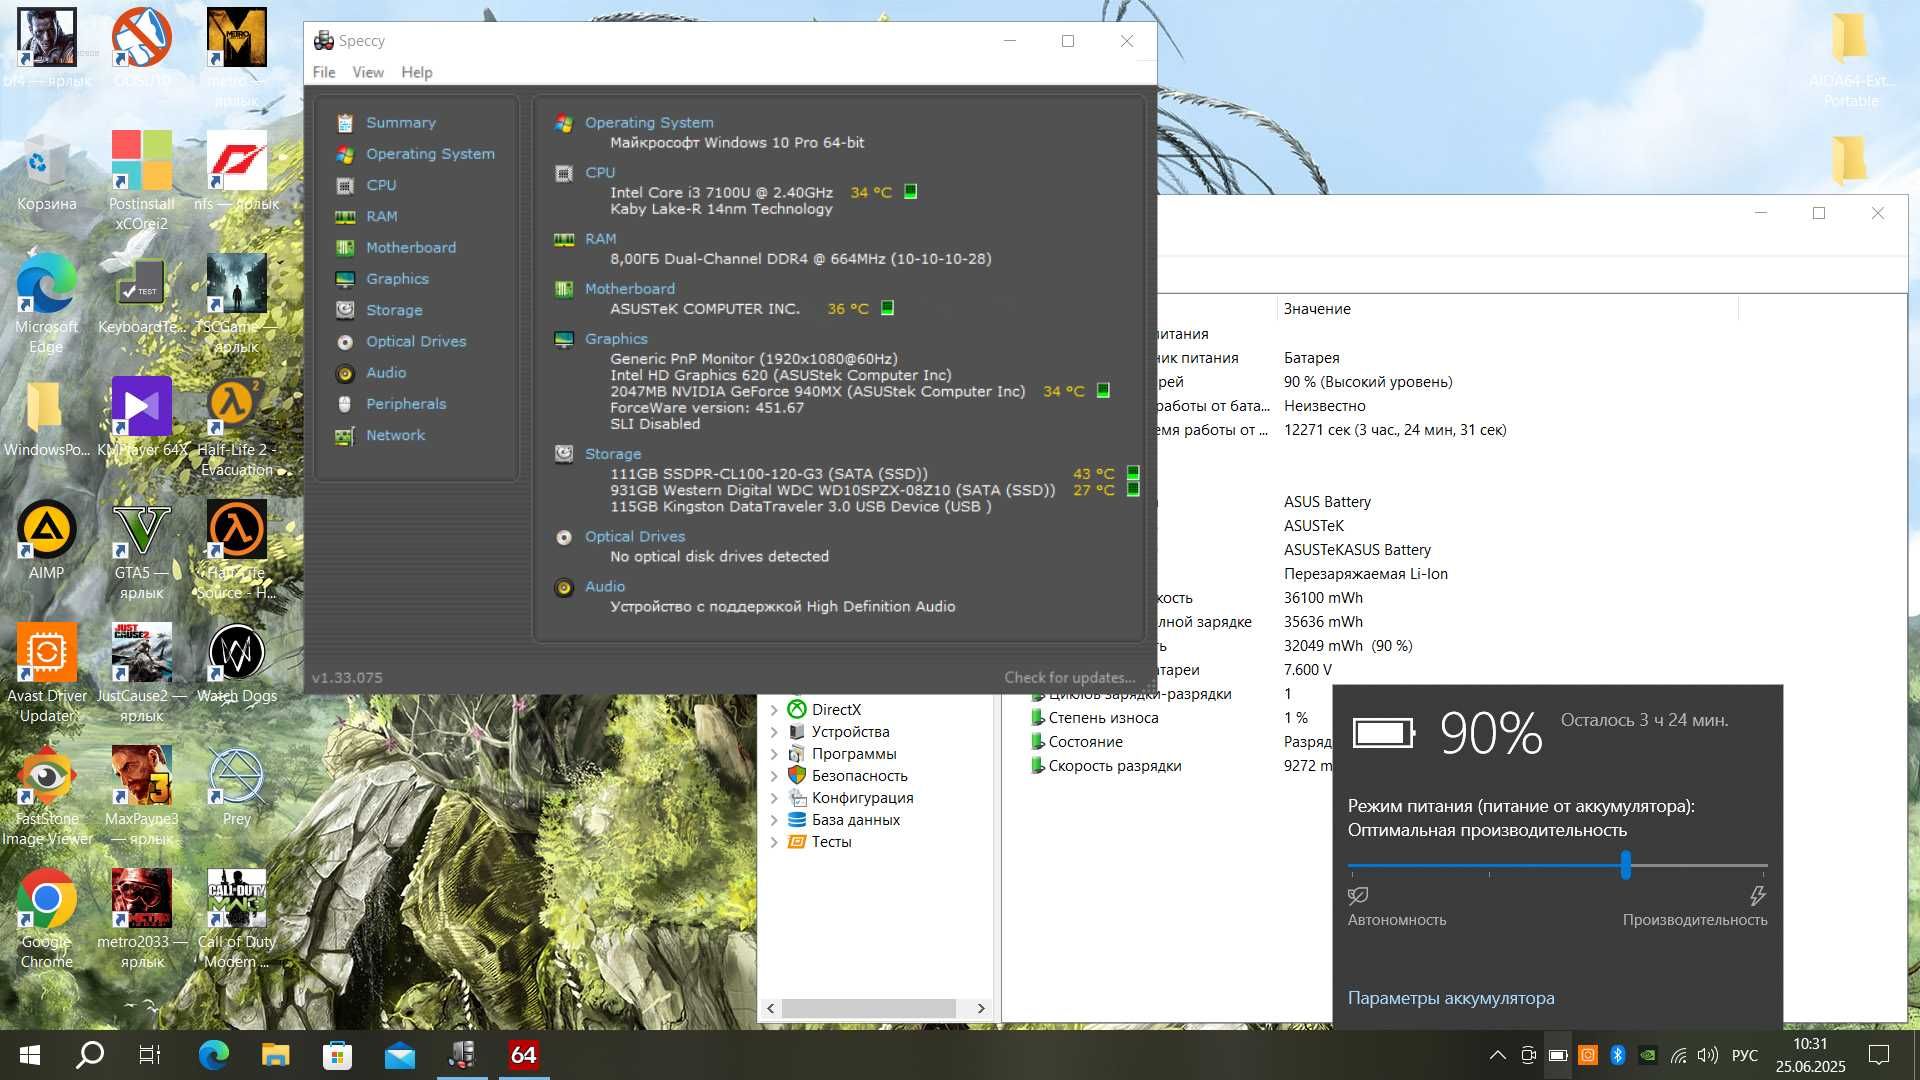Click battery icon in system tray
Image resolution: width=1920 pixels, height=1080 pixels.
[1558, 1055]
